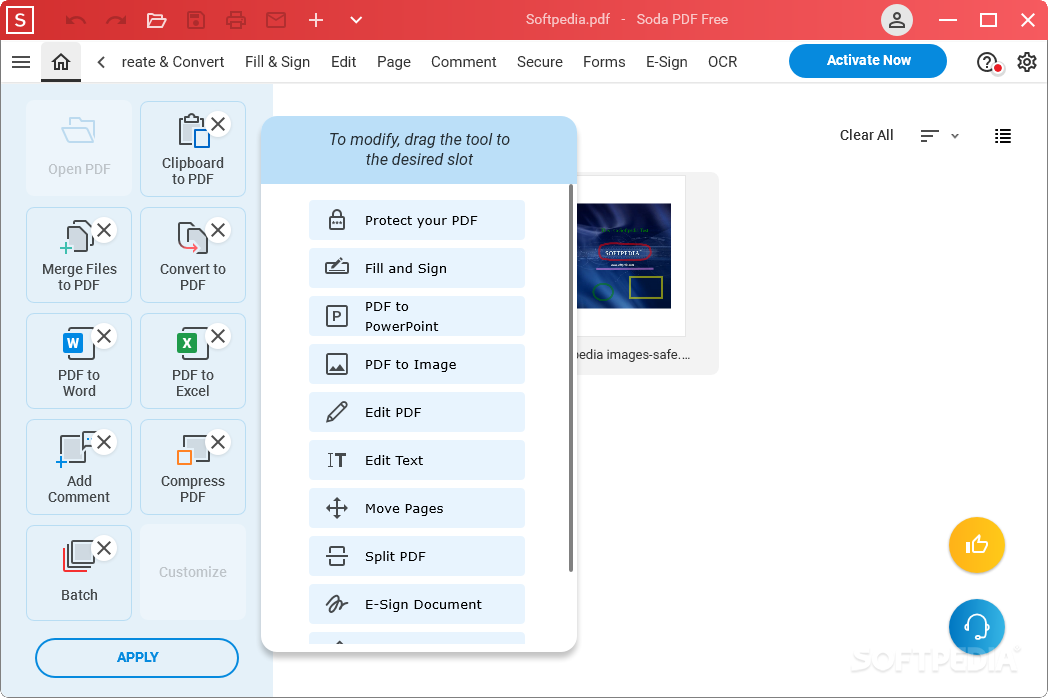Click the thumbs-up feedback button

point(976,545)
